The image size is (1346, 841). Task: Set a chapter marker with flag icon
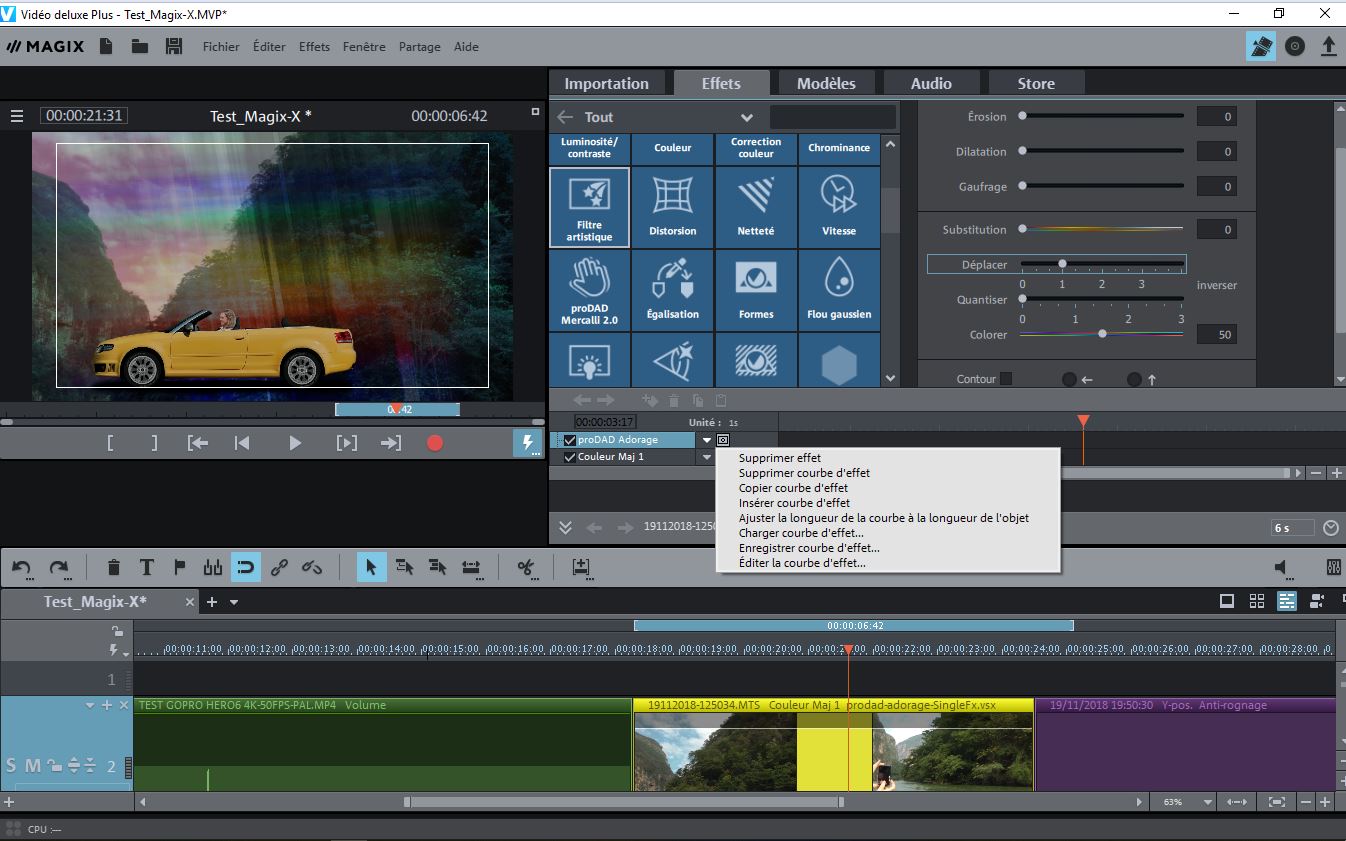click(180, 568)
